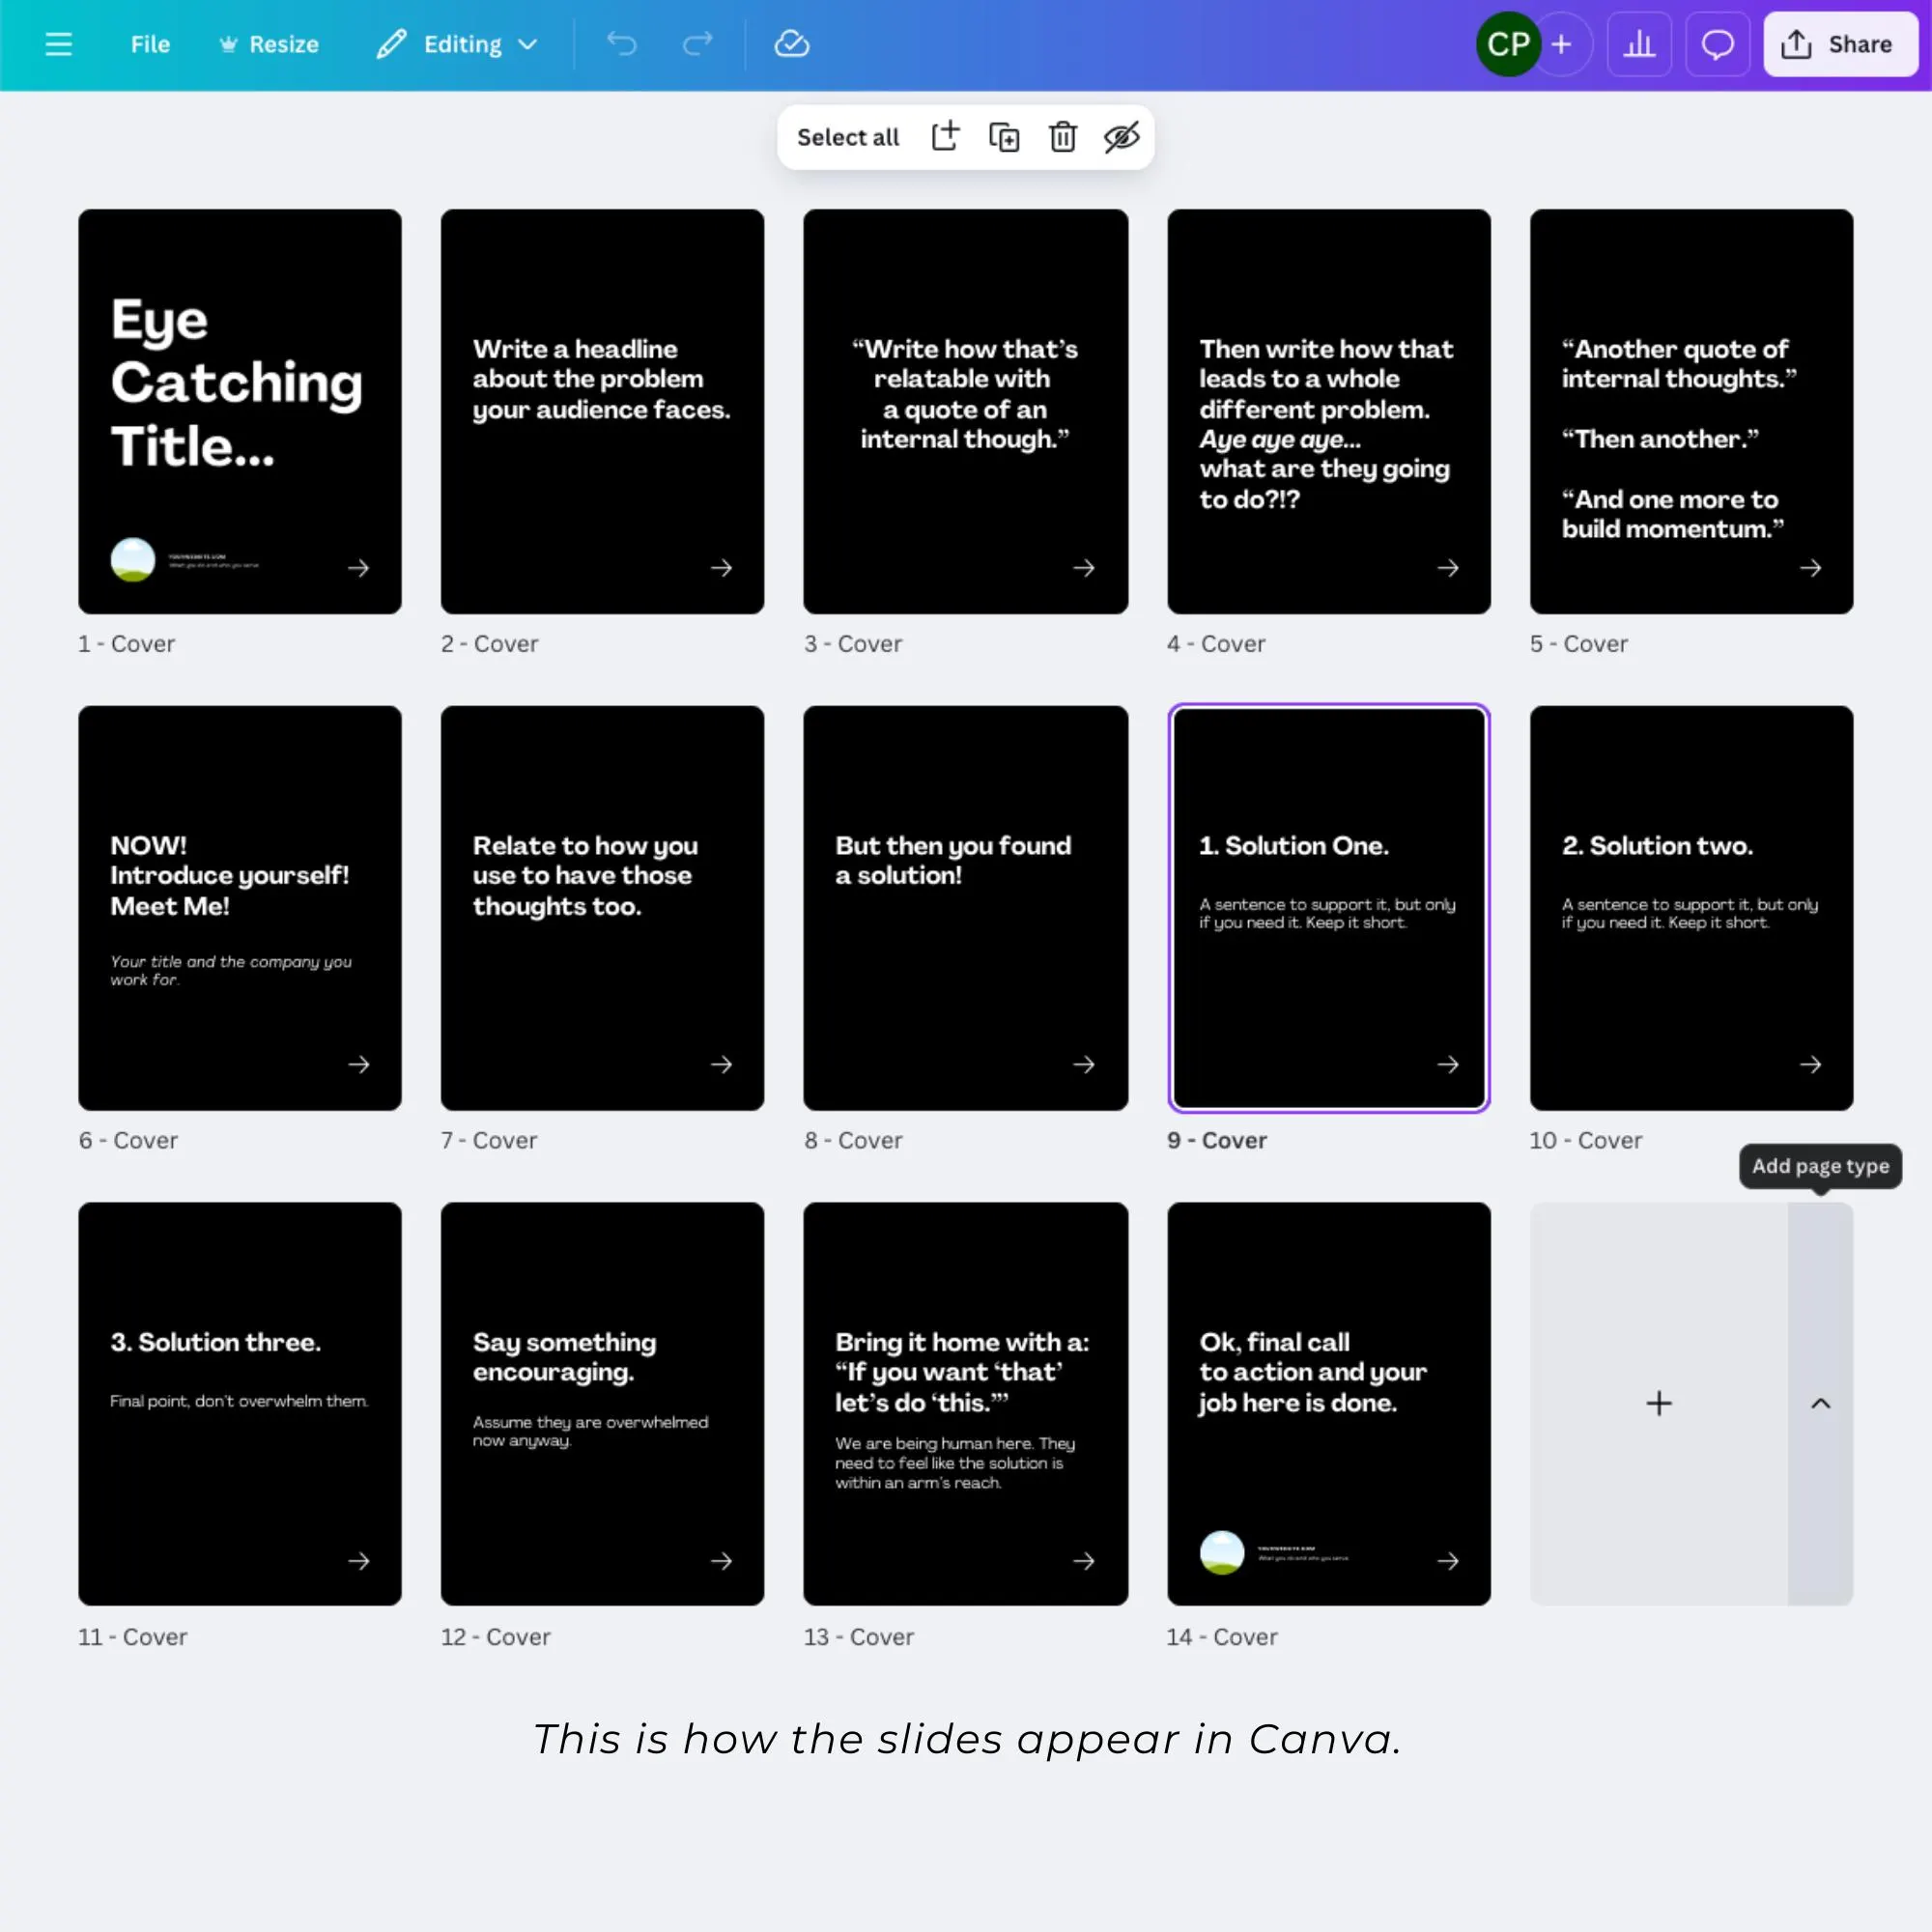Image resolution: width=1932 pixels, height=1932 pixels.
Task: Select the Eye Catching Title slide
Action: 240,411
